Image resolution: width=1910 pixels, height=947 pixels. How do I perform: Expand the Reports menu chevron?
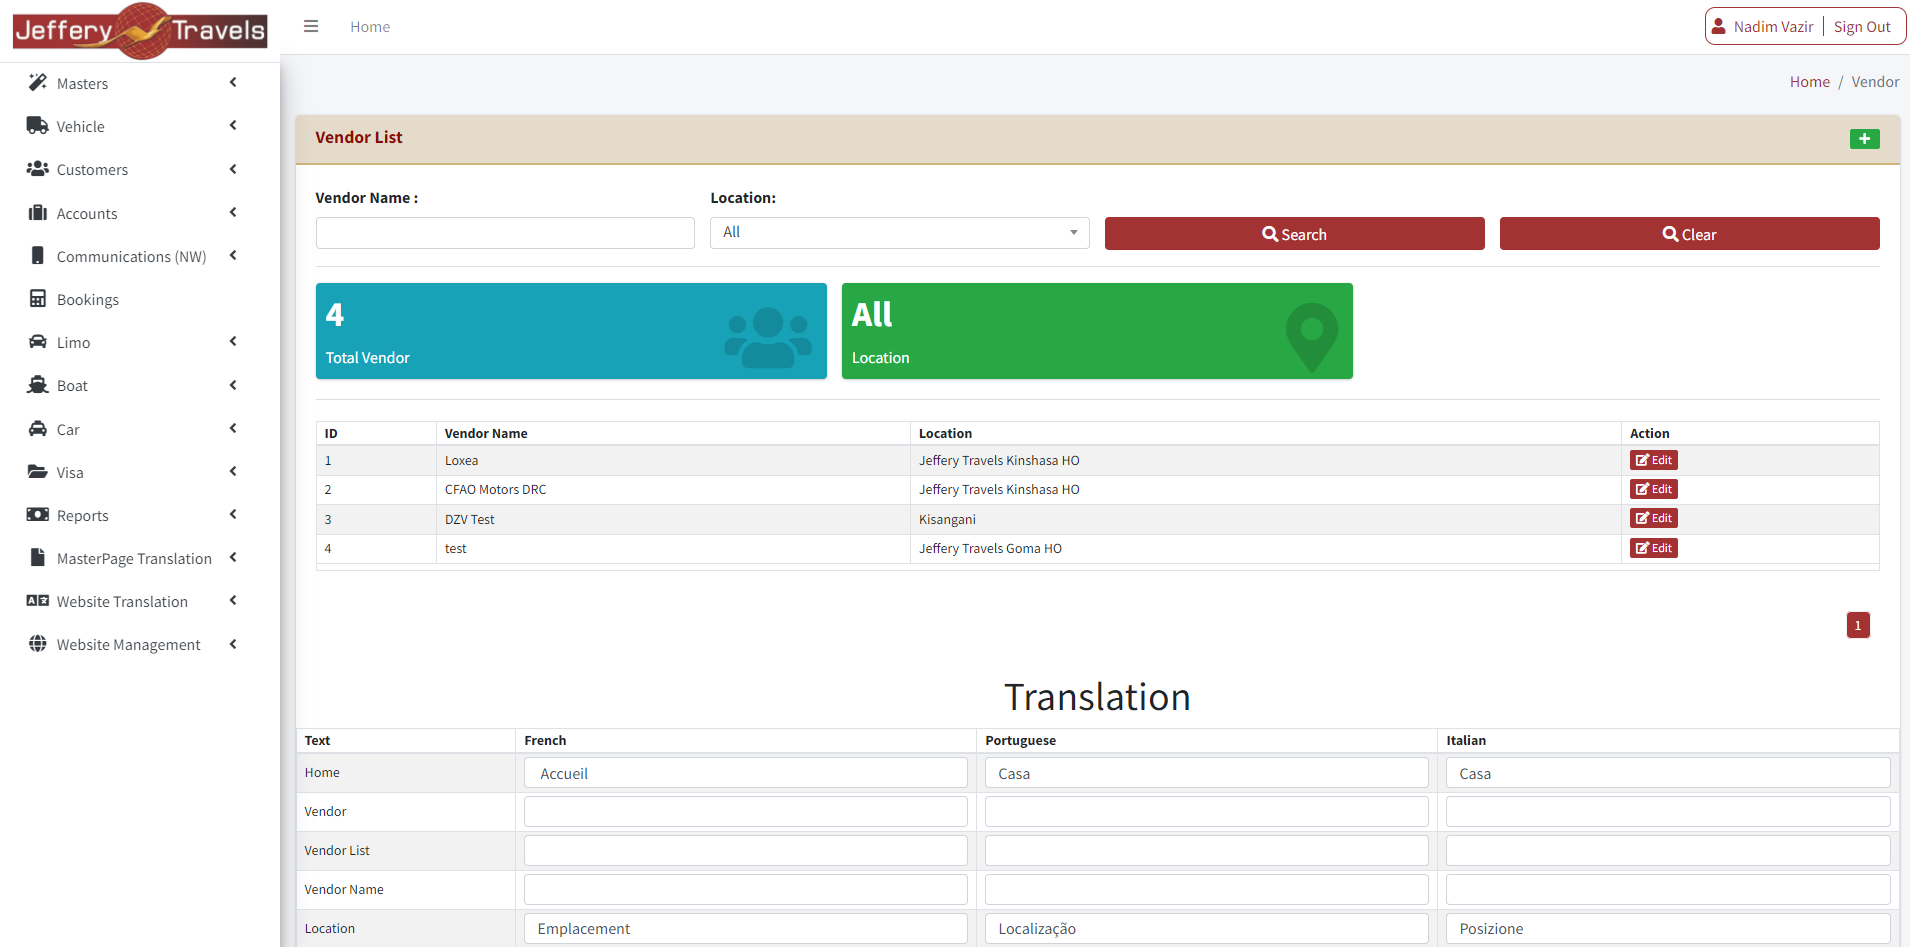click(x=233, y=515)
